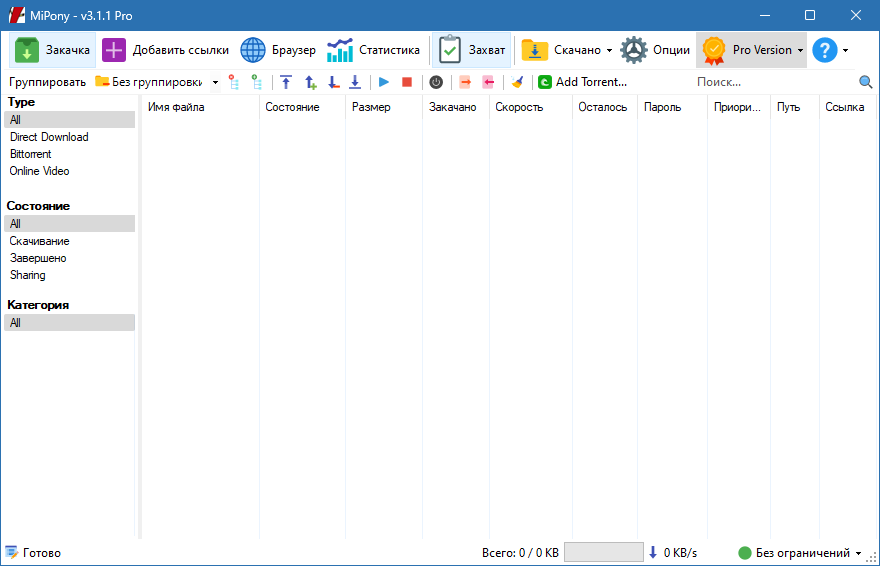Click the Add Torrent... button
This screenshot has height=566, width=880.
click(x=583, y=82)
